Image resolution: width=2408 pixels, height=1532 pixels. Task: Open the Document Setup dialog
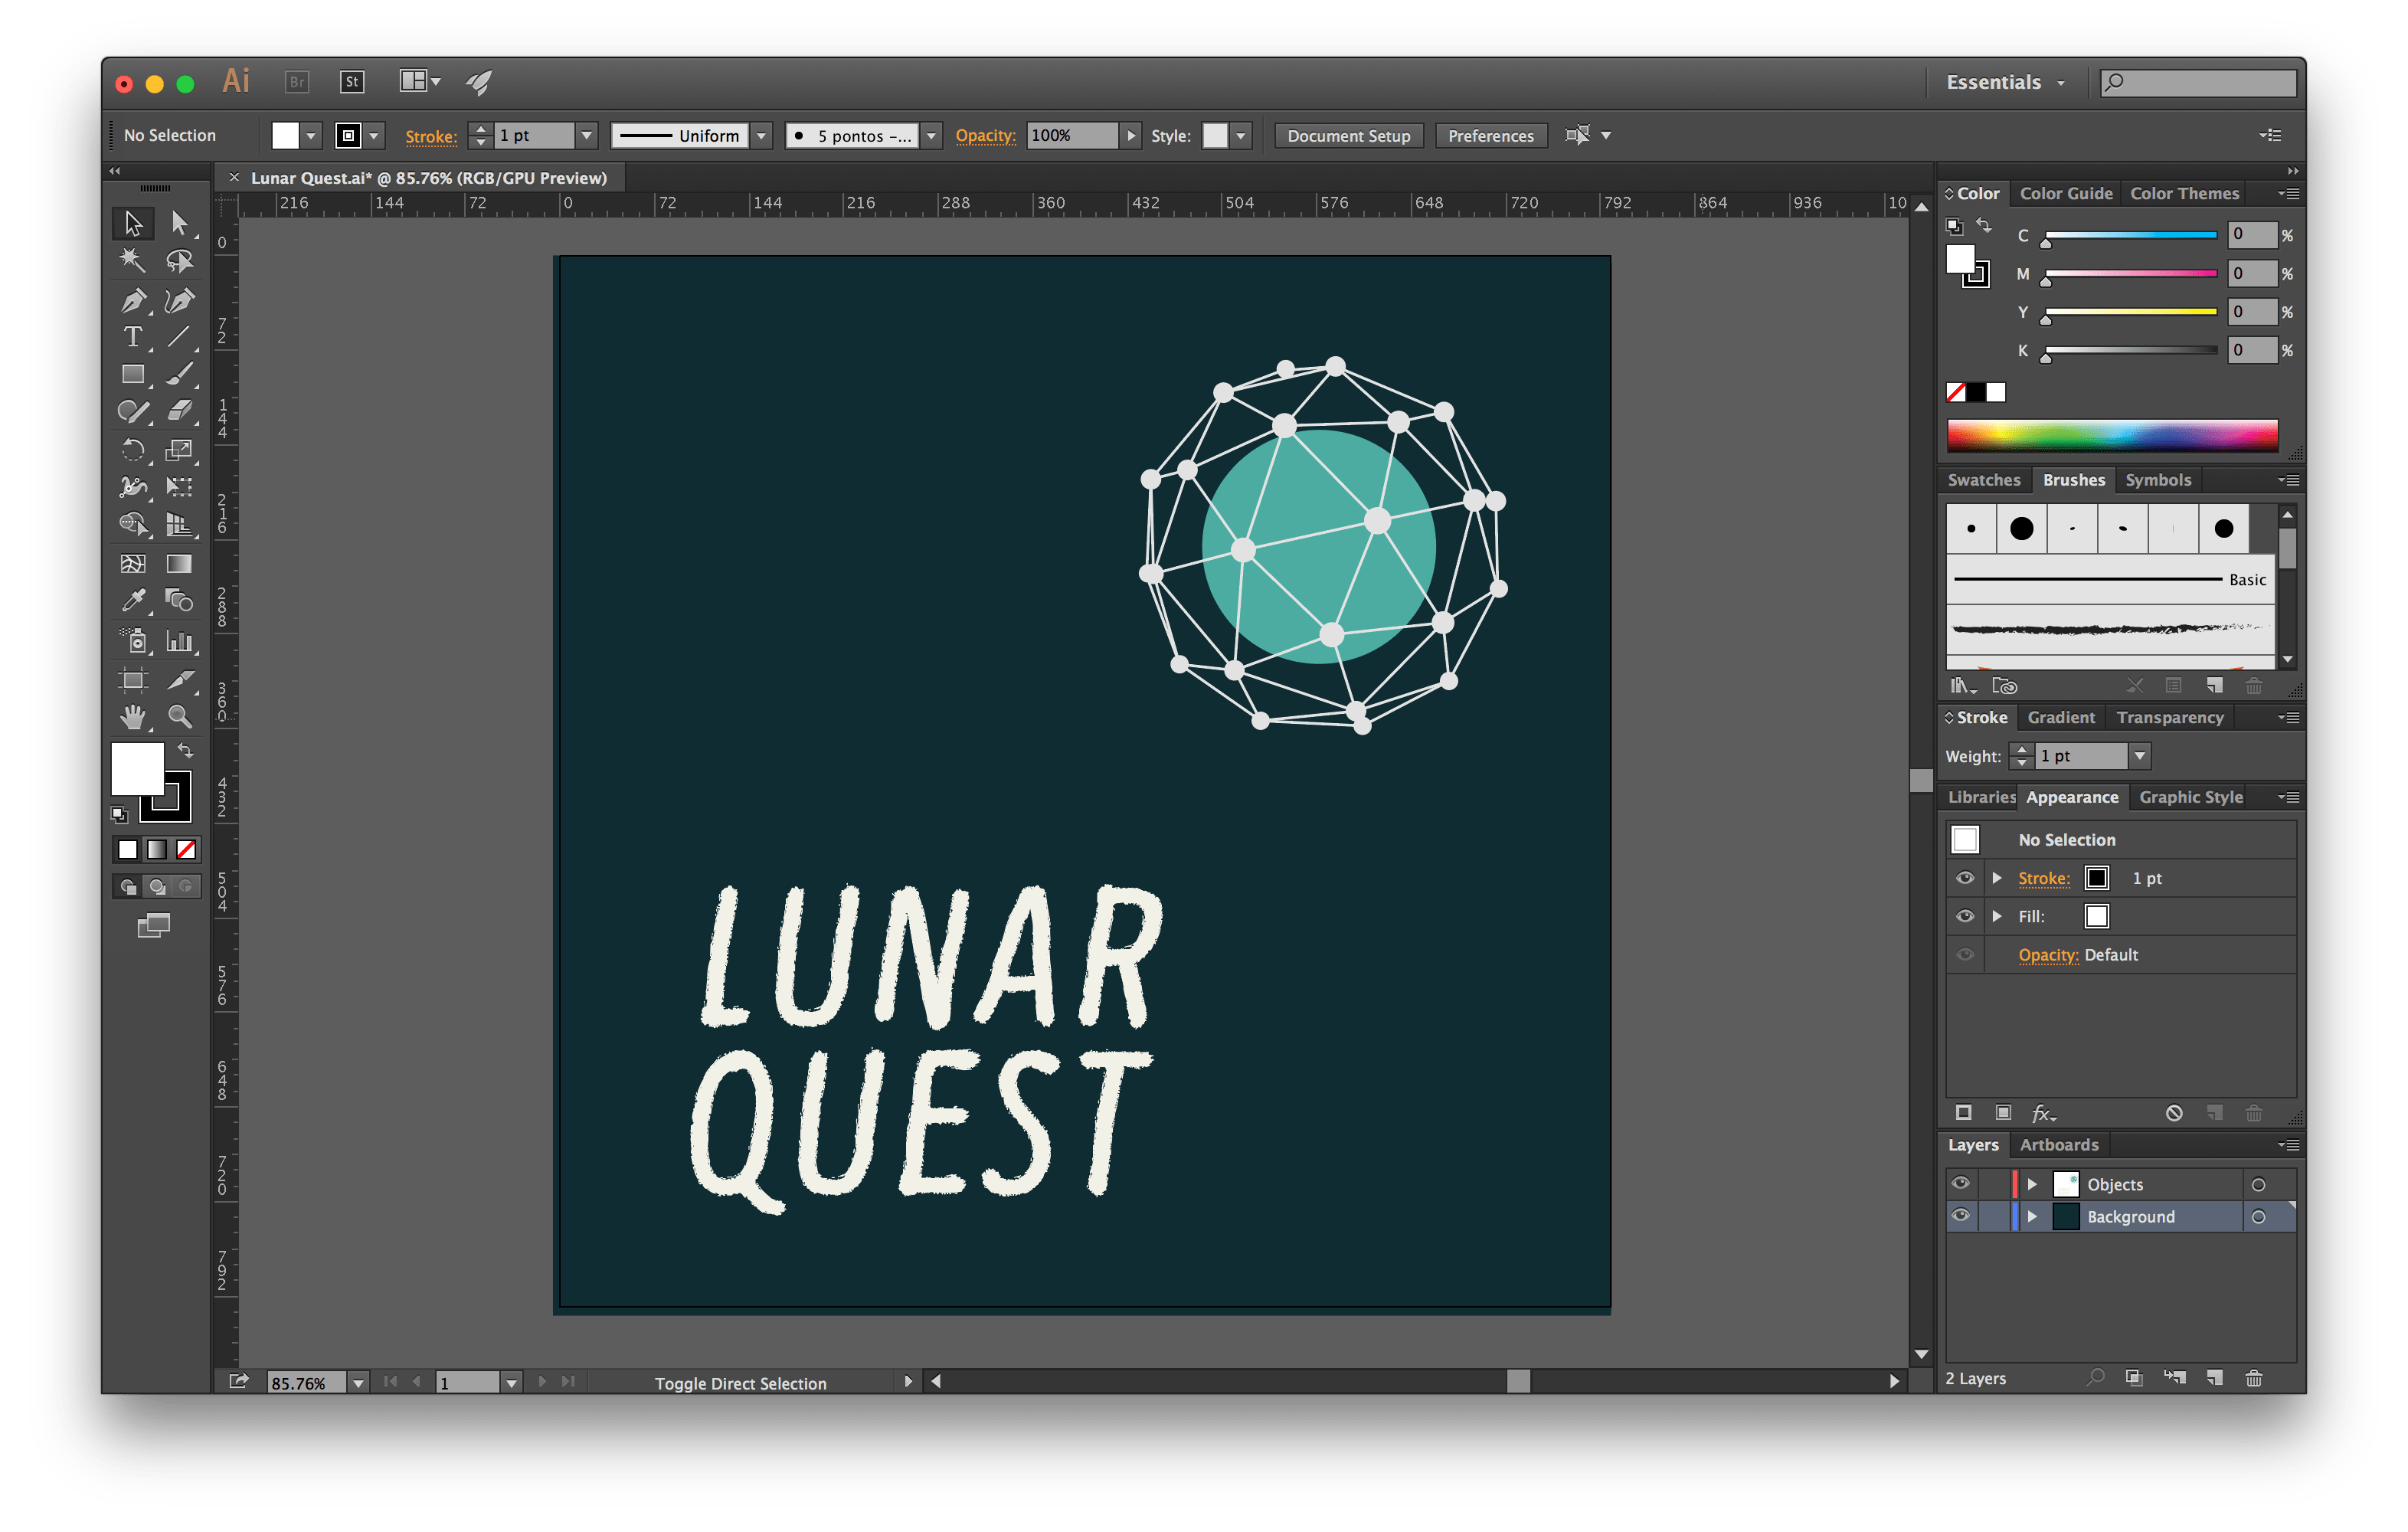[1348, 135]
